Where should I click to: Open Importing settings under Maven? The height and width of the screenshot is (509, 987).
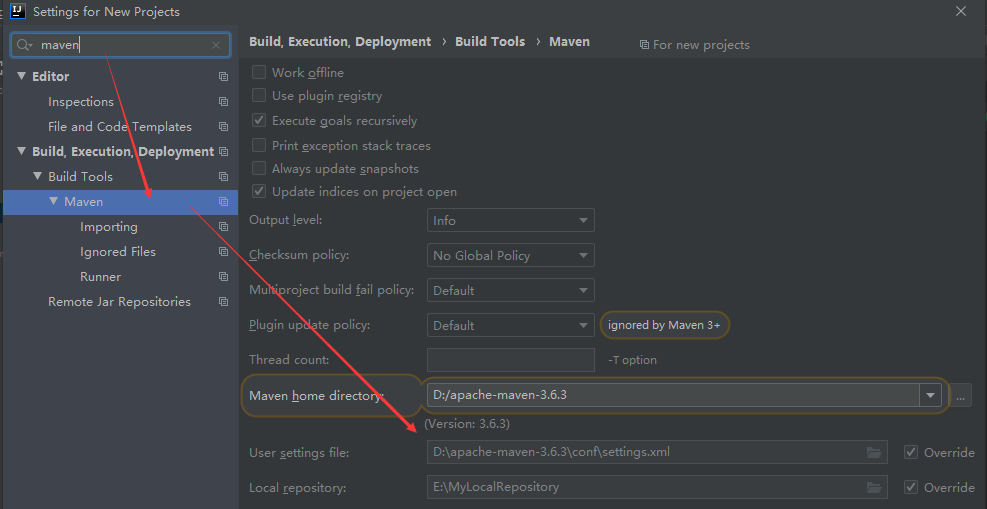tap(108, 227)
